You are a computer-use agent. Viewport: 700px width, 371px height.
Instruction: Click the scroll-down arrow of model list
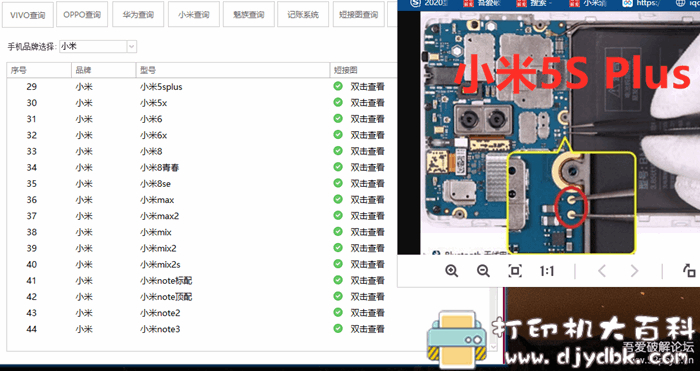pyautogui.click(x=493, y=346)
